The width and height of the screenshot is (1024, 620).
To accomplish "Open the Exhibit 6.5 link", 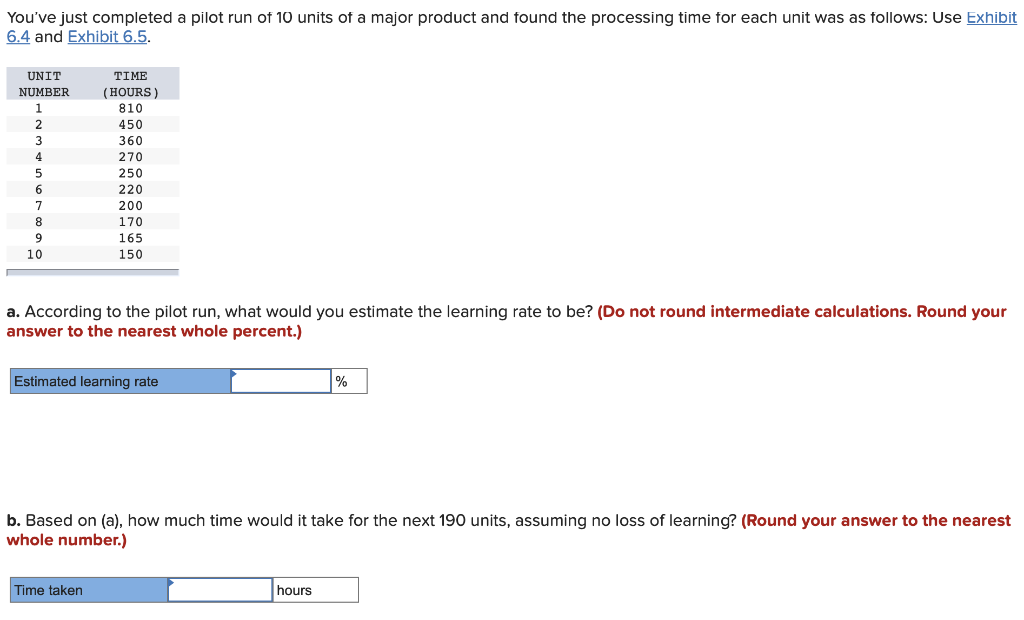I will 108,37.
